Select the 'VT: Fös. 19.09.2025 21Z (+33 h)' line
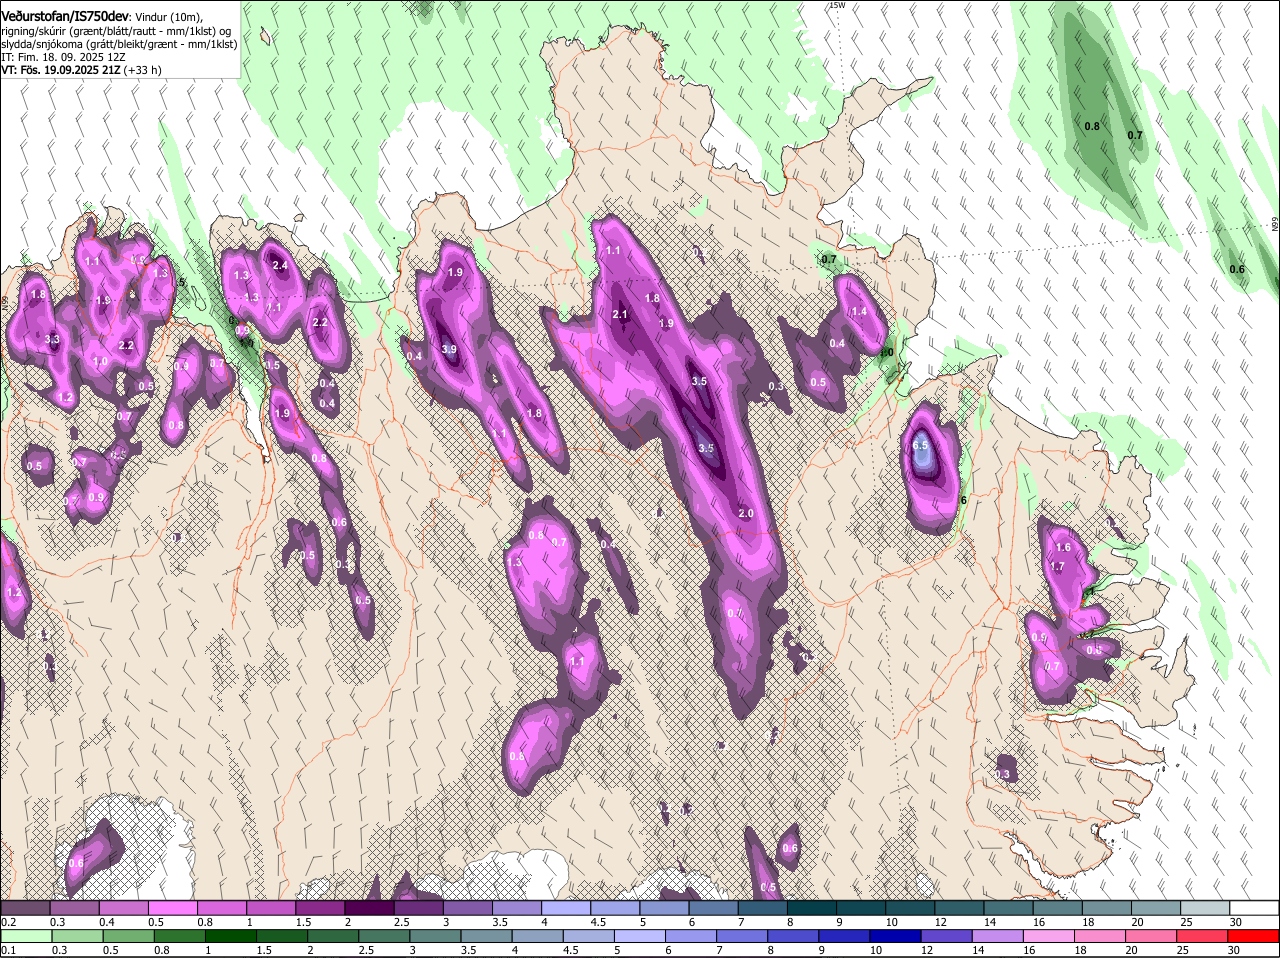The image size is (1280, 958). tap(81, 70)
